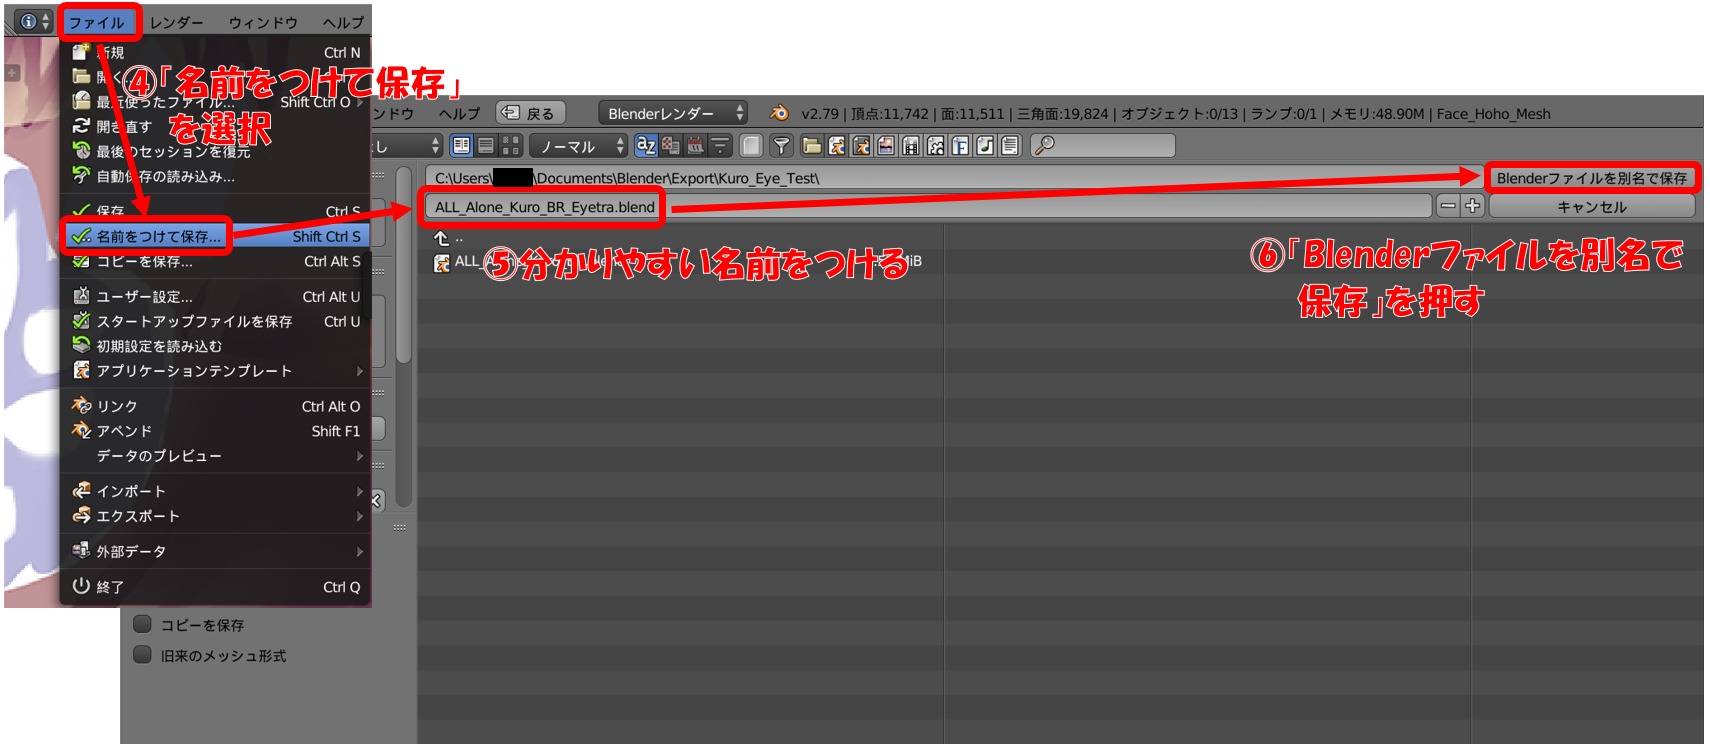Screen dimensions: 1710x744
Task: Enable the 旧来のメッシュ形式 checkbox
Action: click(143, 655)
